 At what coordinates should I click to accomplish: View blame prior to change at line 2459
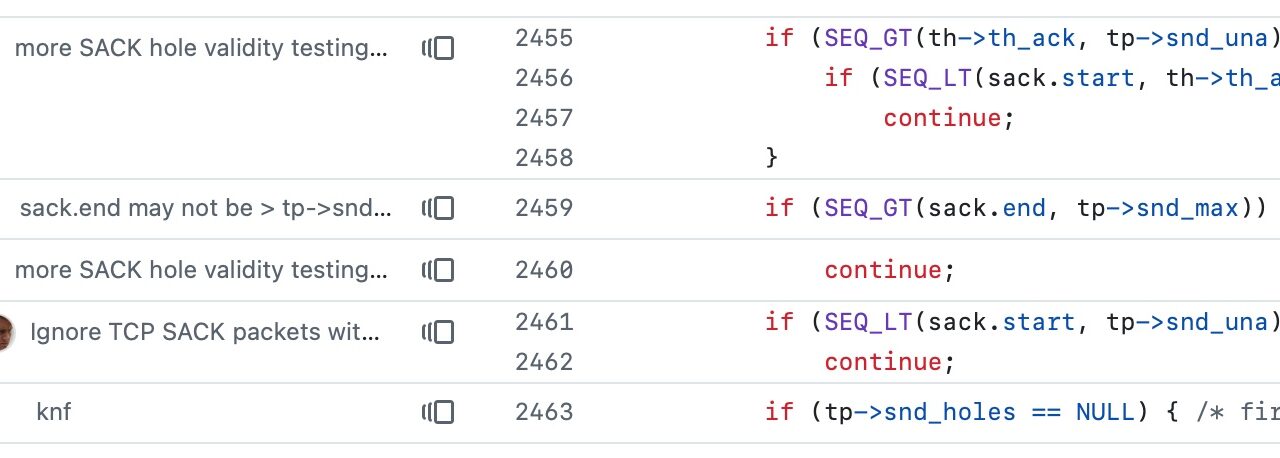(x=438, y=208)
